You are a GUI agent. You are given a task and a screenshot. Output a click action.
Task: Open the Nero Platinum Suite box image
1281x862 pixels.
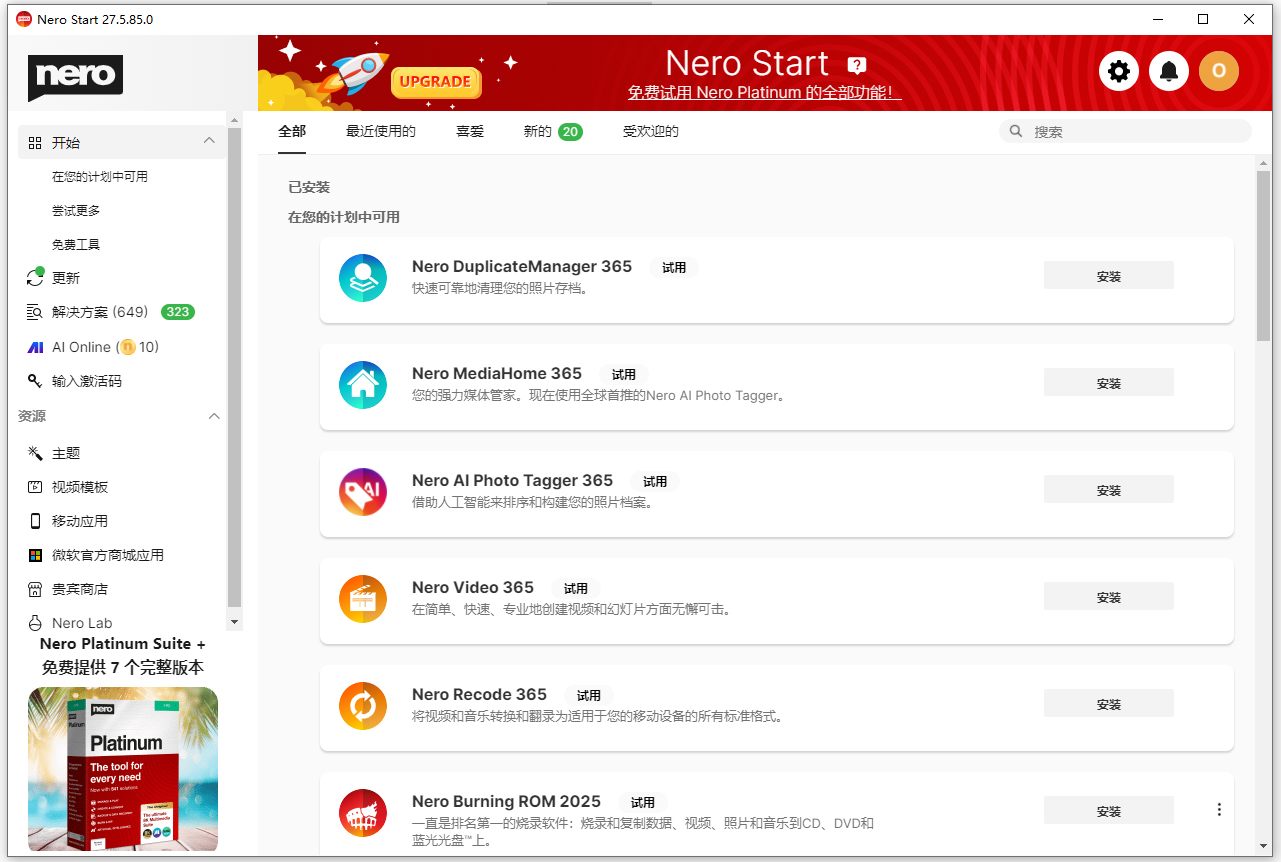[x=123, y=769]
